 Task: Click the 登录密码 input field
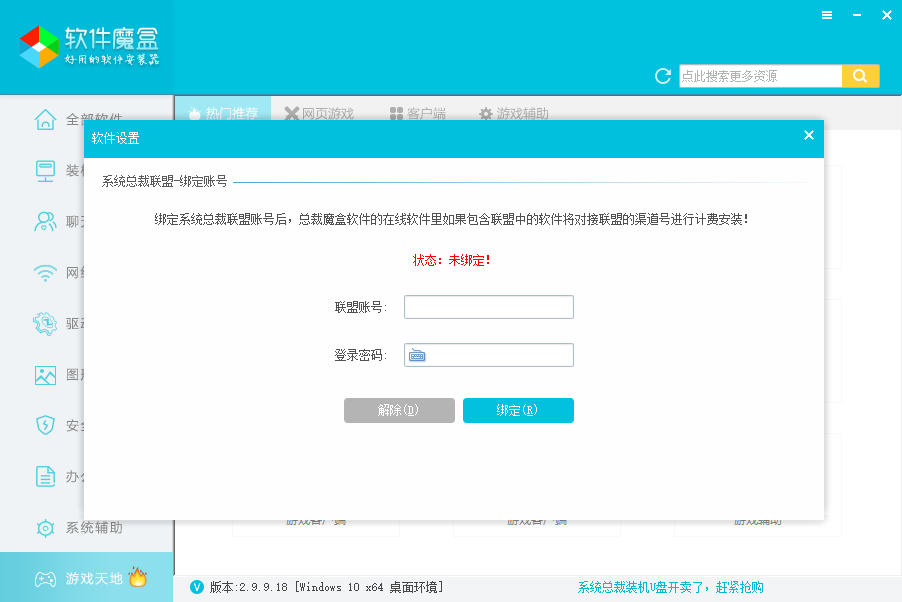point(489,355)
